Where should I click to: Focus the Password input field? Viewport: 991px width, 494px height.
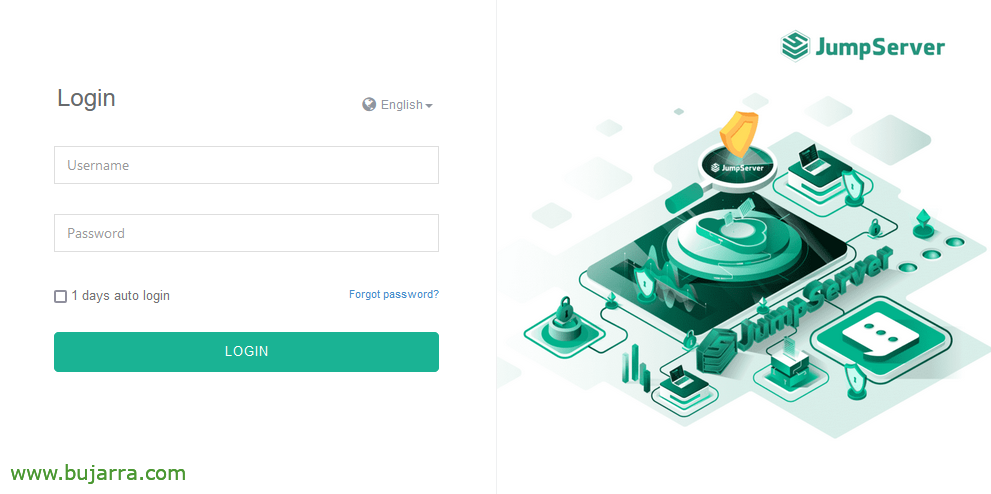pos(246,233)
